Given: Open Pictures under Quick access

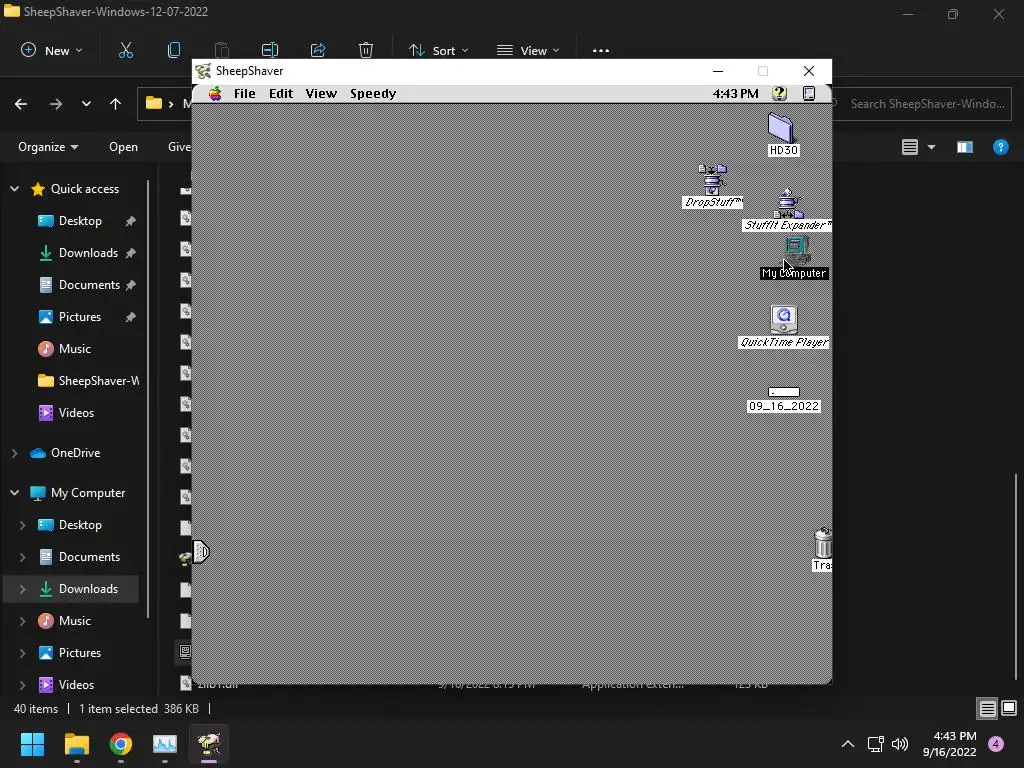Looking at the screenshot, I should point(80,317).
